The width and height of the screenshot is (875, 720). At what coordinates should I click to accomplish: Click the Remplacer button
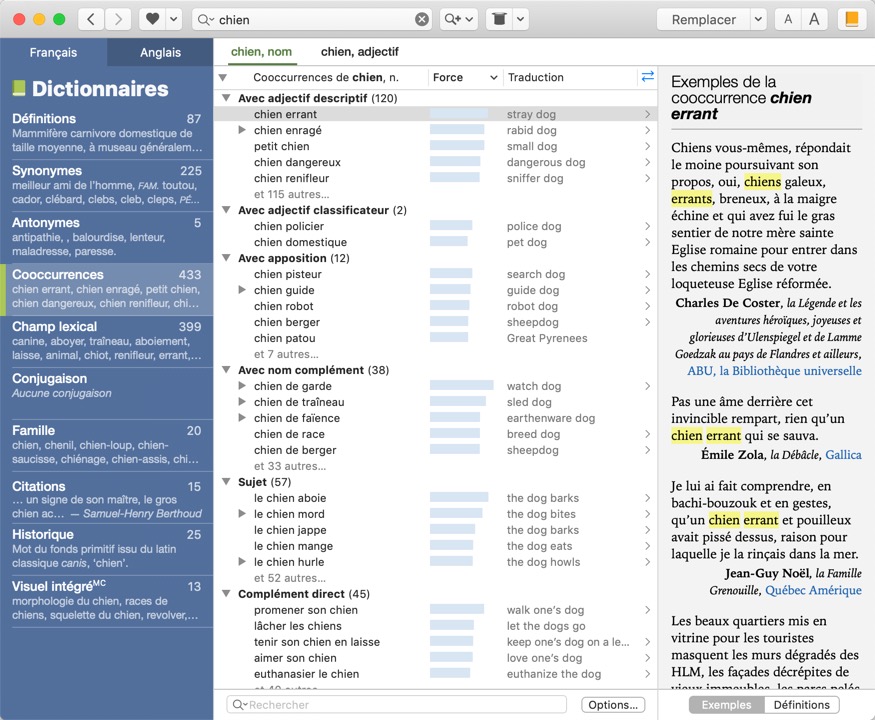tap(703, 20)
